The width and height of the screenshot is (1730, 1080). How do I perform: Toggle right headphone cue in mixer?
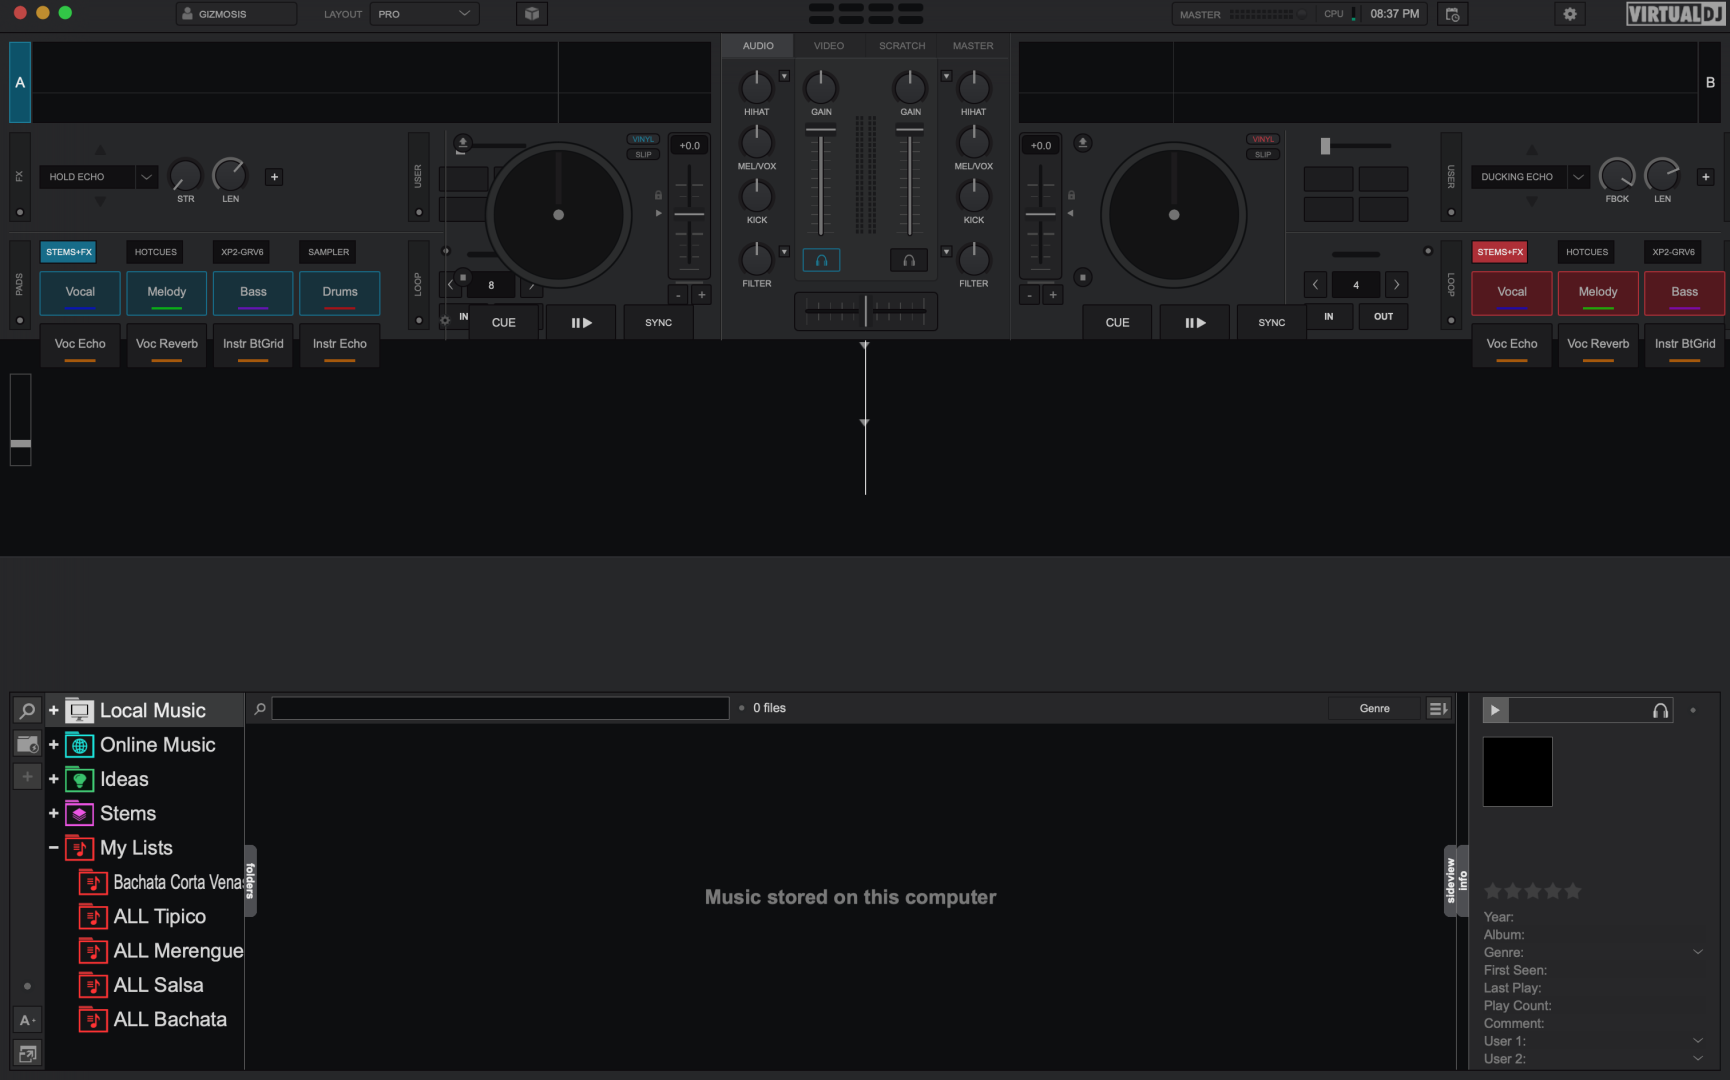pyautogui.click(x=909, y=260)
